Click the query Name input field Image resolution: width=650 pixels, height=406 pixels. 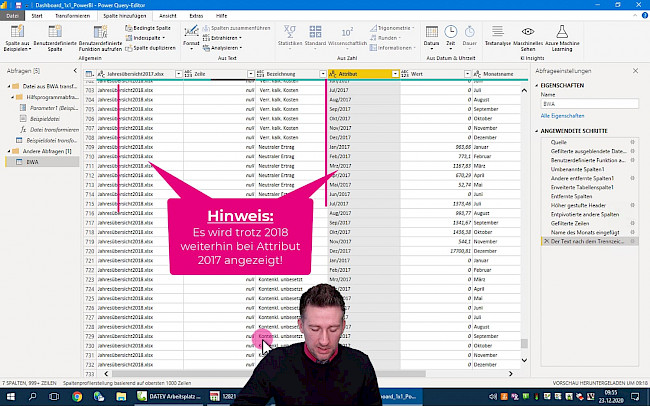coord(590,104)
